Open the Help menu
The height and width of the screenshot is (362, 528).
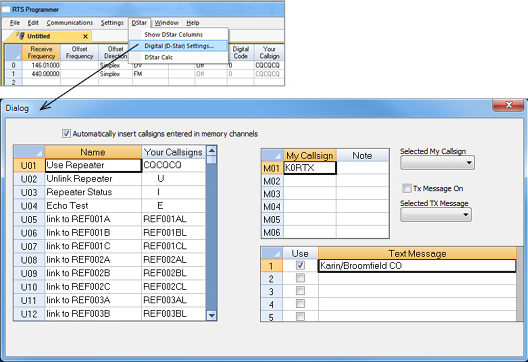(193, 23)
